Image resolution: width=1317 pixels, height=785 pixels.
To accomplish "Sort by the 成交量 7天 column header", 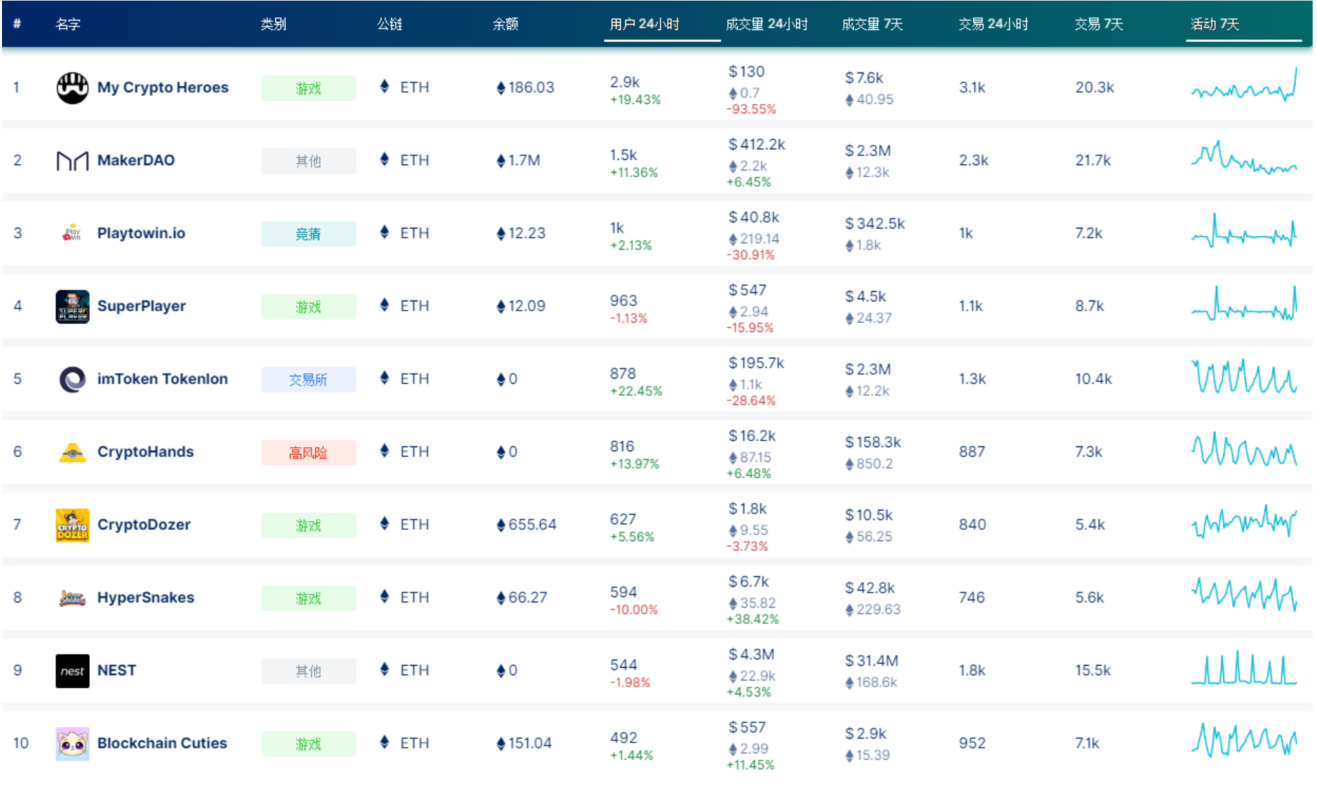I will (872, 24).
